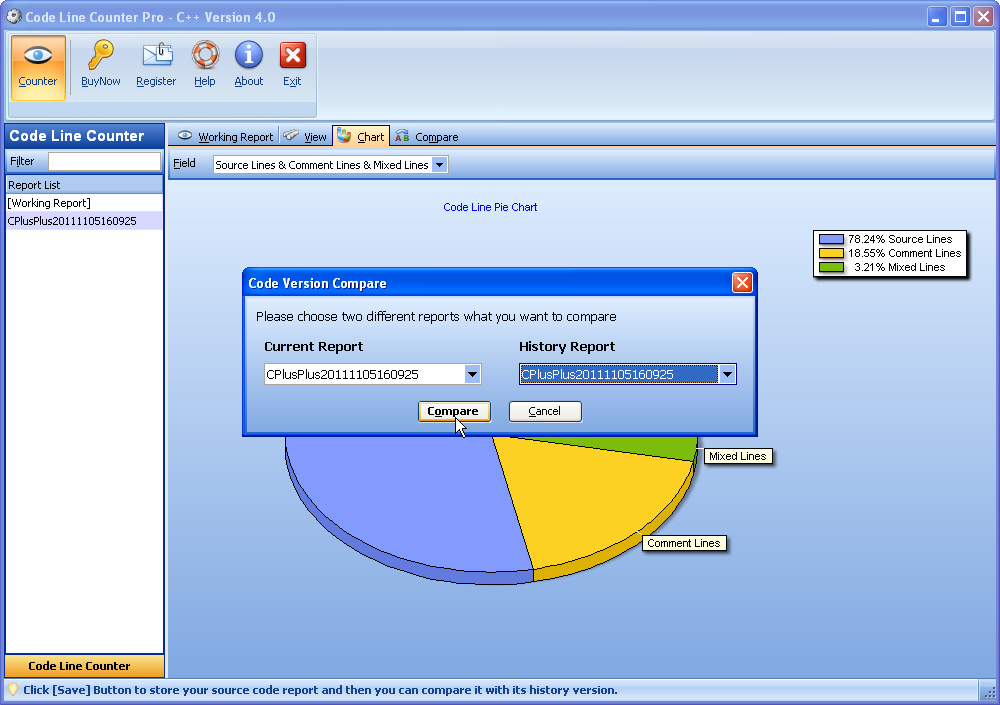Click the Code Line Counter bottom panel button
Screen dimensions: 1000x705
point(84,665)
